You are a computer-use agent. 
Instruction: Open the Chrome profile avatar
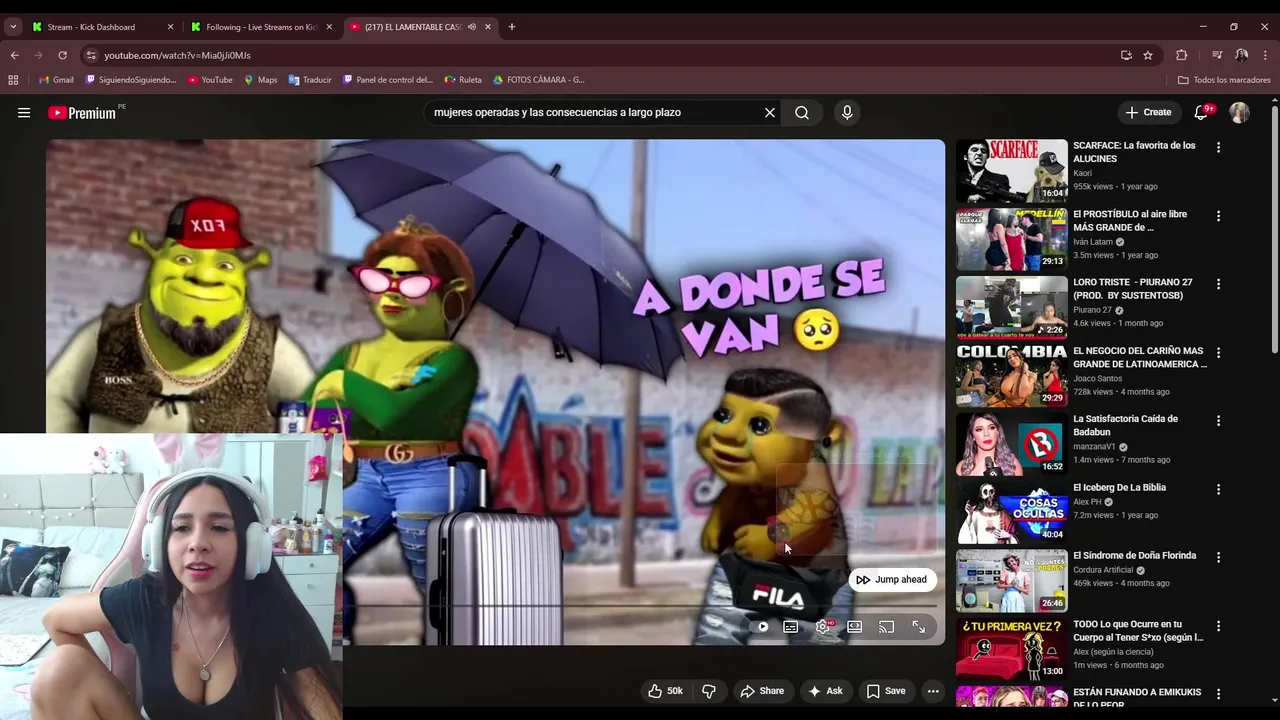(x=1241, y=55)
